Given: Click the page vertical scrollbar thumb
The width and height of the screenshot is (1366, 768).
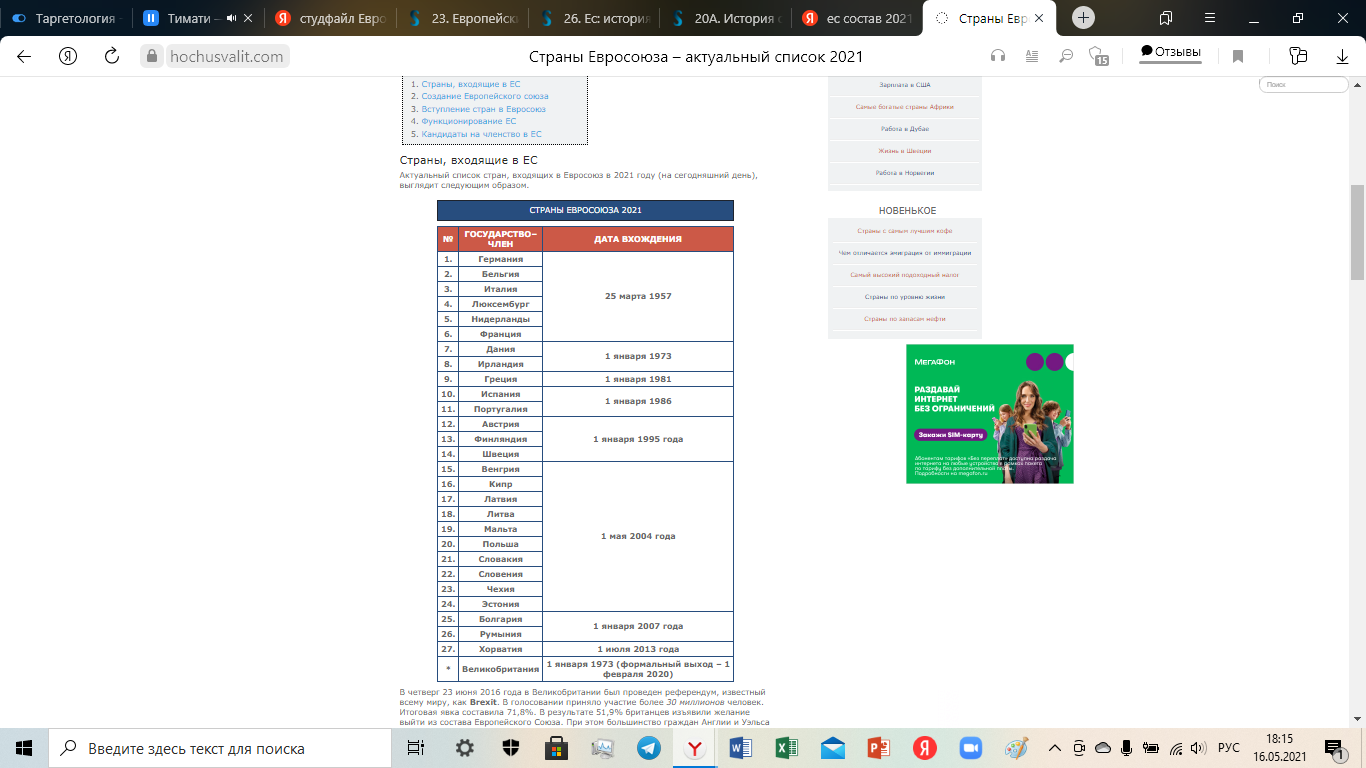Looking at the screenshot, I should coord(1357,230).
